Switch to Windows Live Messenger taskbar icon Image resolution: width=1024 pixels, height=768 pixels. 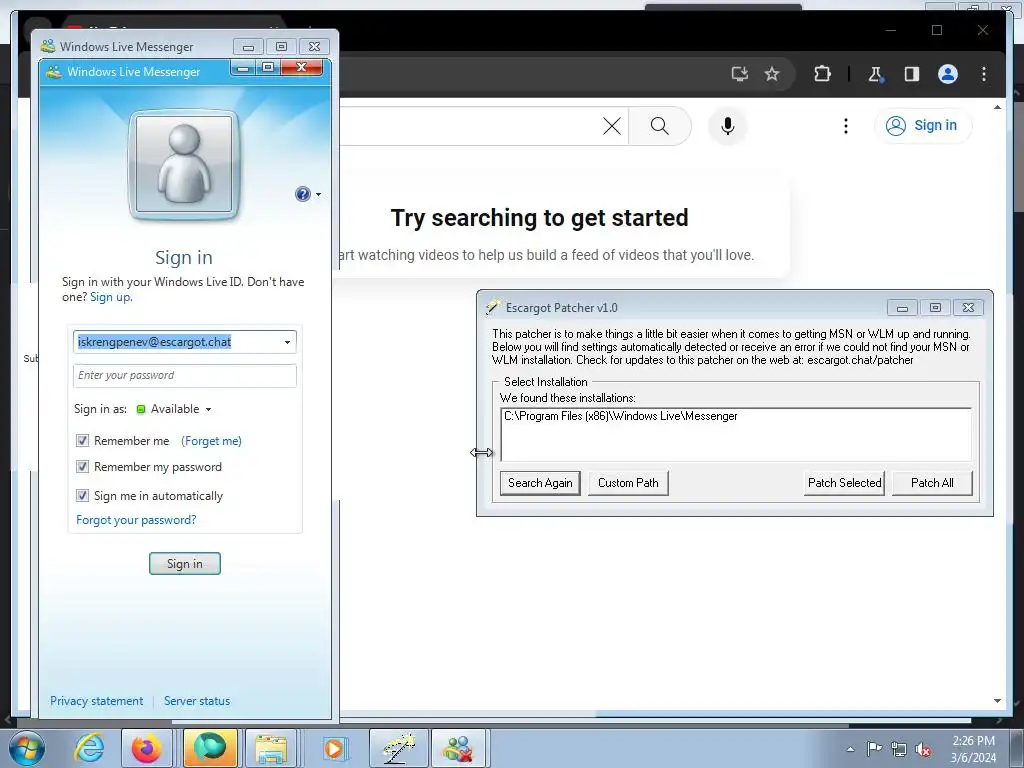[458, 748]
